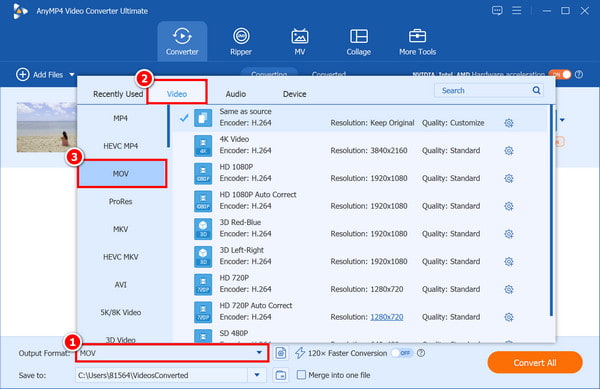Click the feedback chat icon in title bar
The image size is (600, 389).
point(497,10)
